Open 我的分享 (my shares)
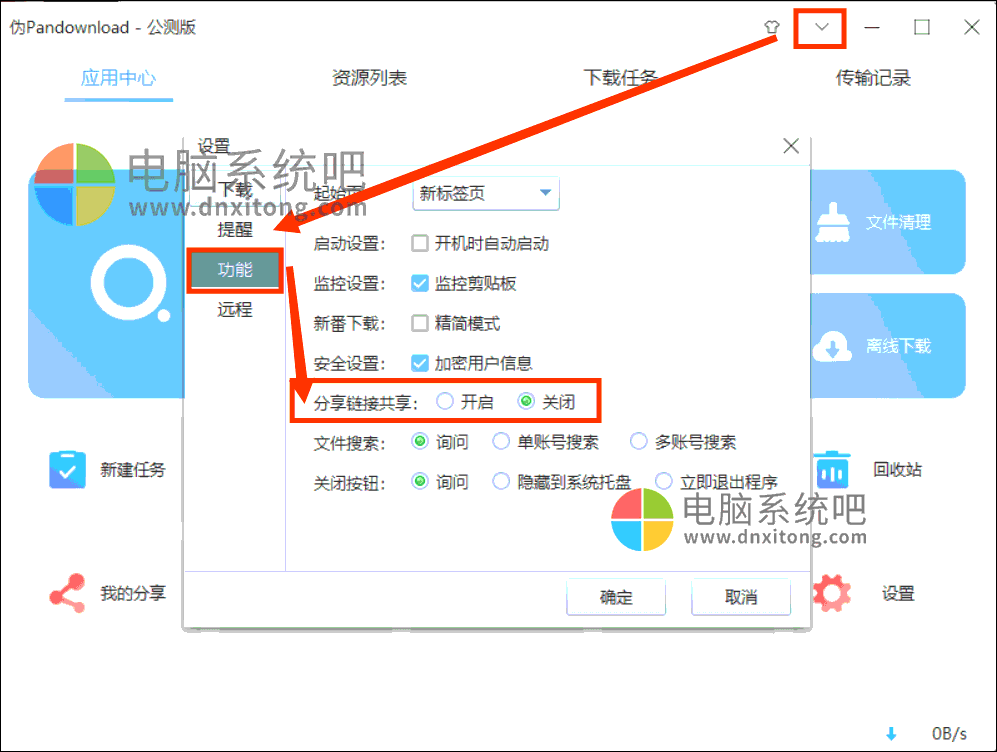Viewport: 997px width, 752px height. 66,592
